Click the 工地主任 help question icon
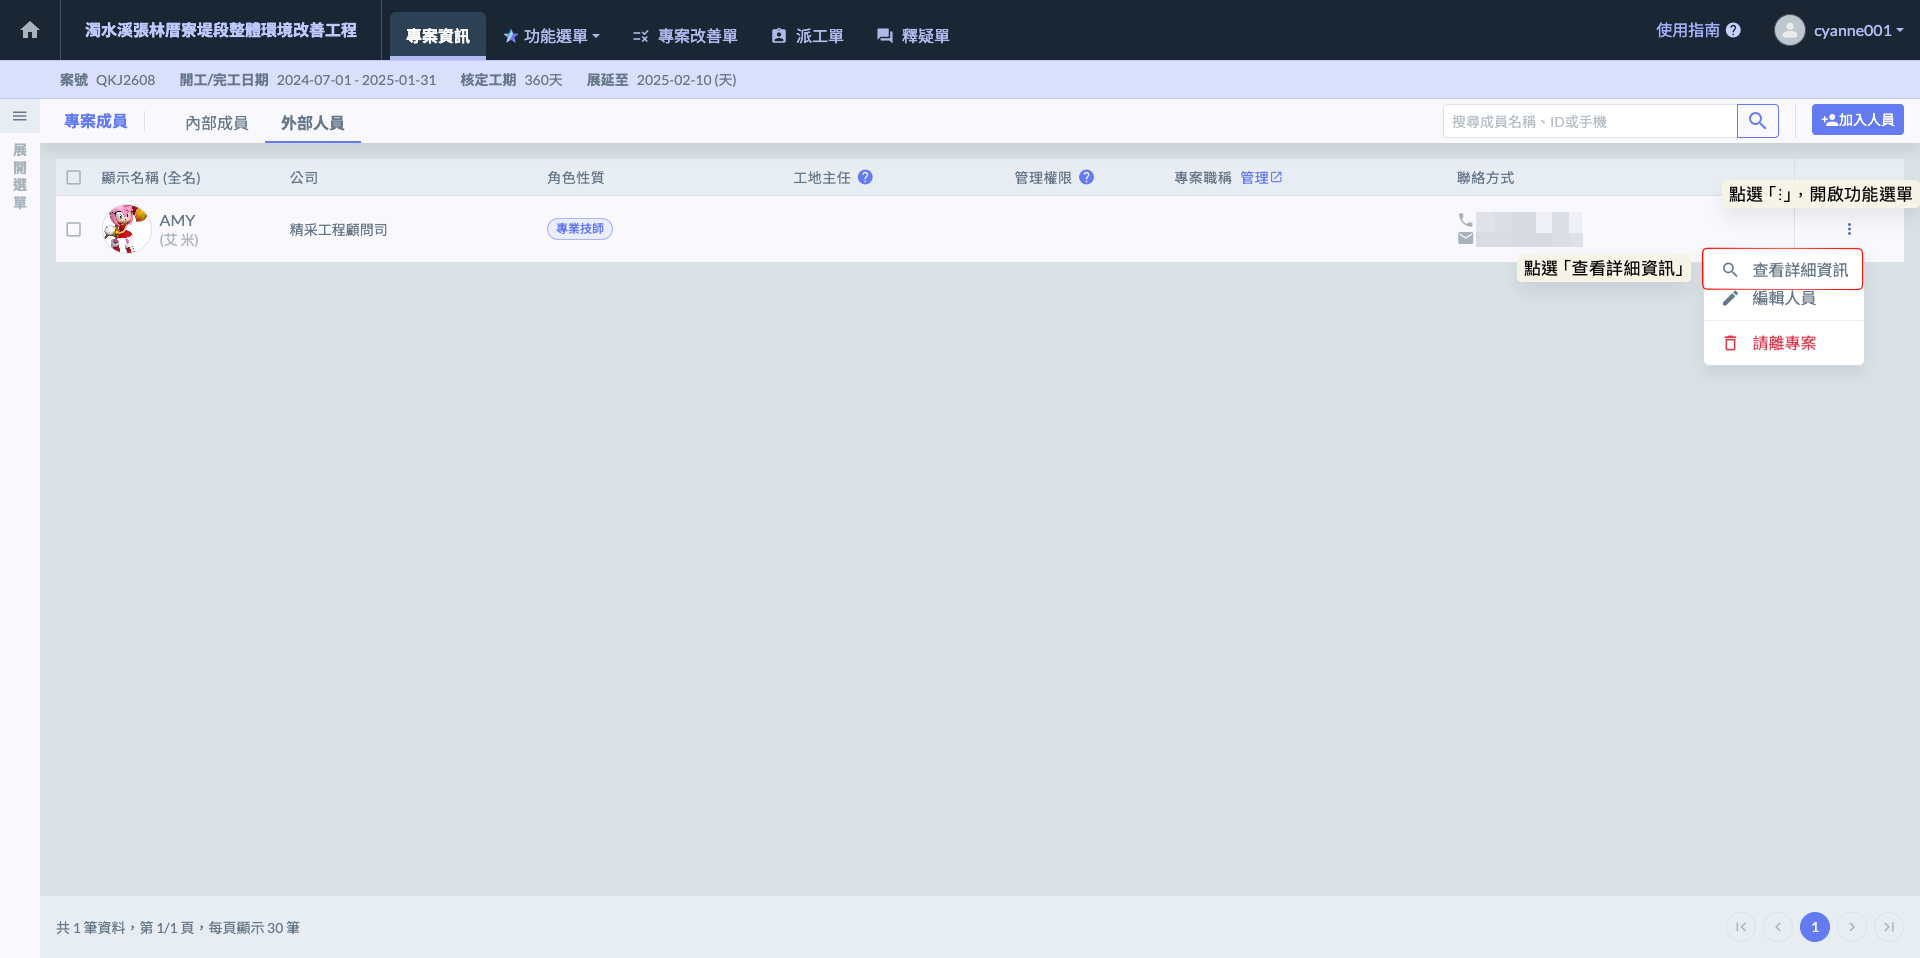The image size is (1920, 958). point(865,177)
